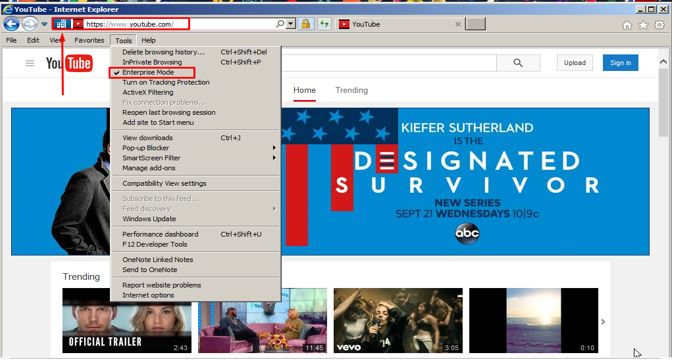Open the Favorites menu
This screenshot has height=360, width=674.
[x=89, y=40]
